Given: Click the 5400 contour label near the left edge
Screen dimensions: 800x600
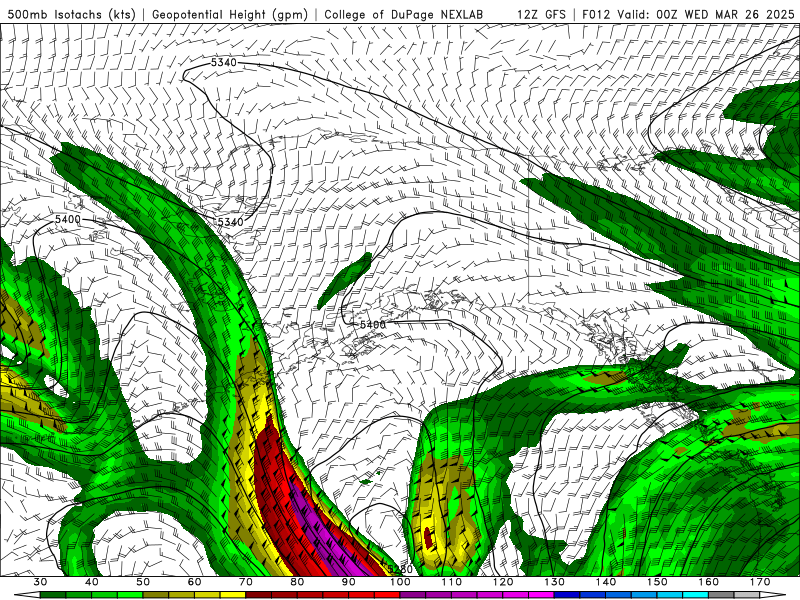Looking at the screenshot, I should [68, 219].
